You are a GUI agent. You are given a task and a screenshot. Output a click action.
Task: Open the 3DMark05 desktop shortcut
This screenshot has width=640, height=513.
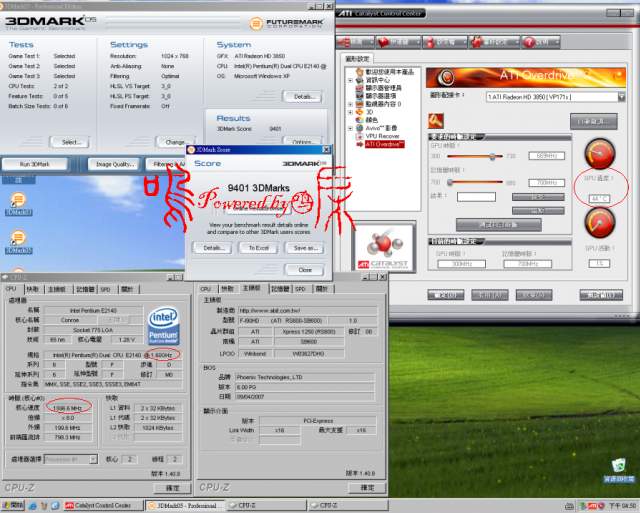[x=18, y=242]
